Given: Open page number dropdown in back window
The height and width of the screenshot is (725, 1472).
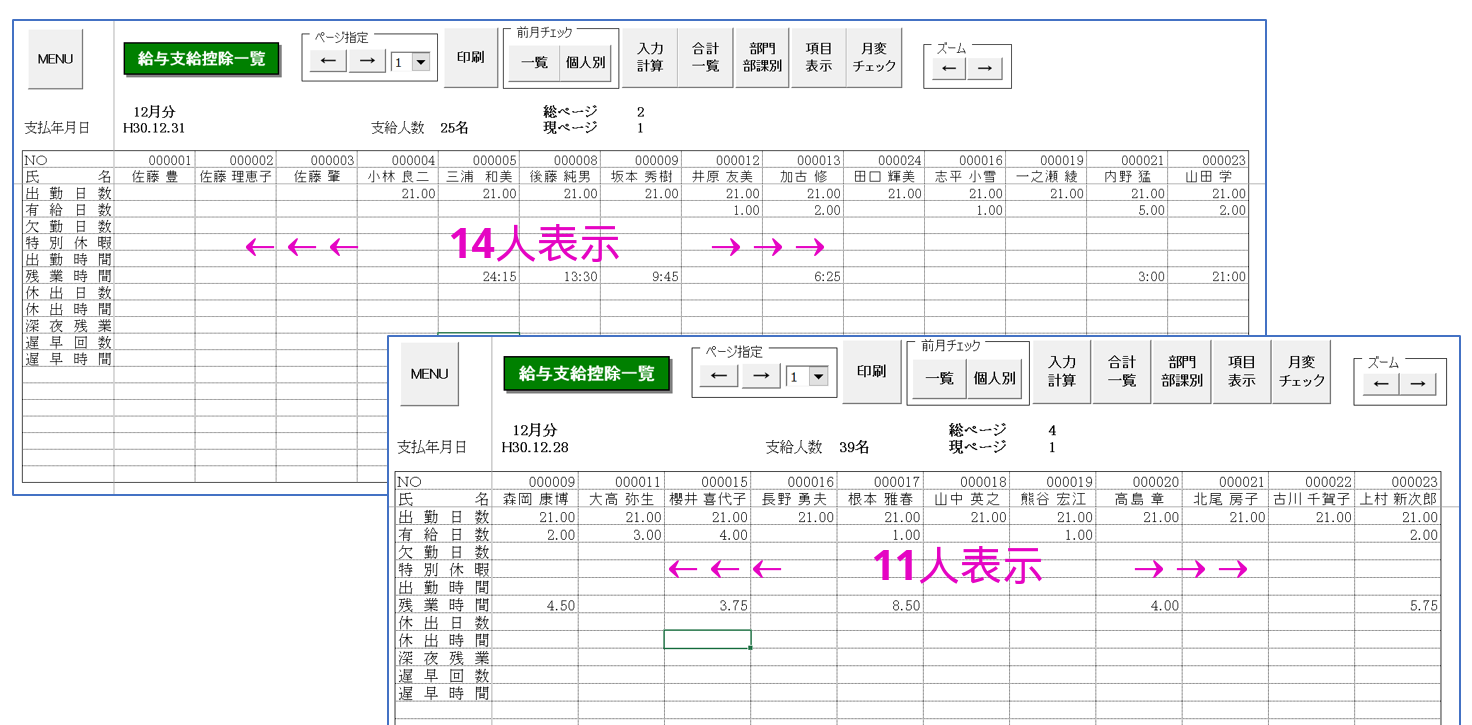Looking at the screenshot, I should [x=420, y=62].
